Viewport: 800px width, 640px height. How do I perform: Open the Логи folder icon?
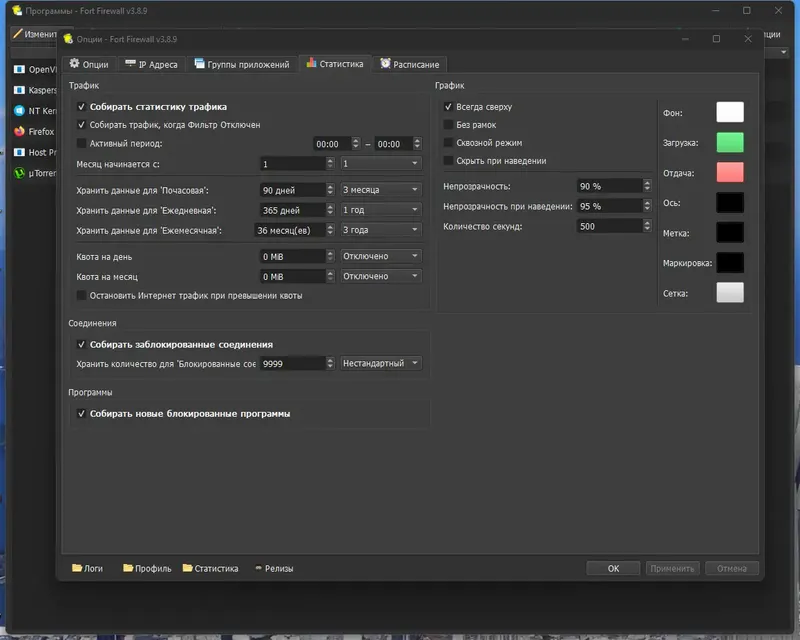tap(77, 568)
